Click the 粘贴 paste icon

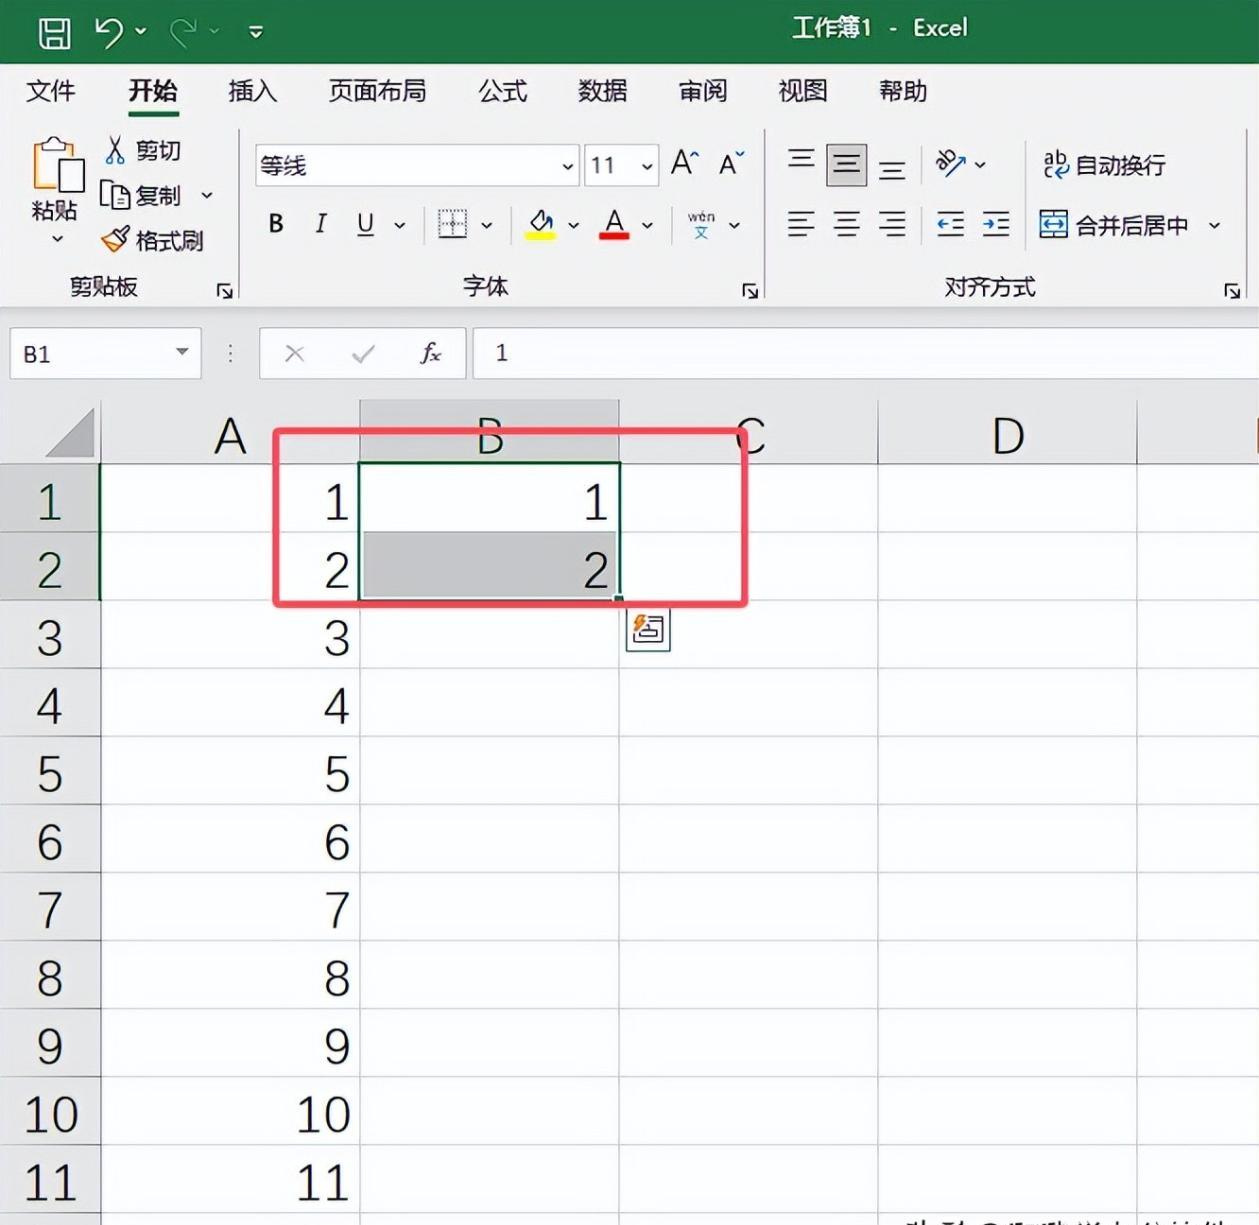coord(57,165)
